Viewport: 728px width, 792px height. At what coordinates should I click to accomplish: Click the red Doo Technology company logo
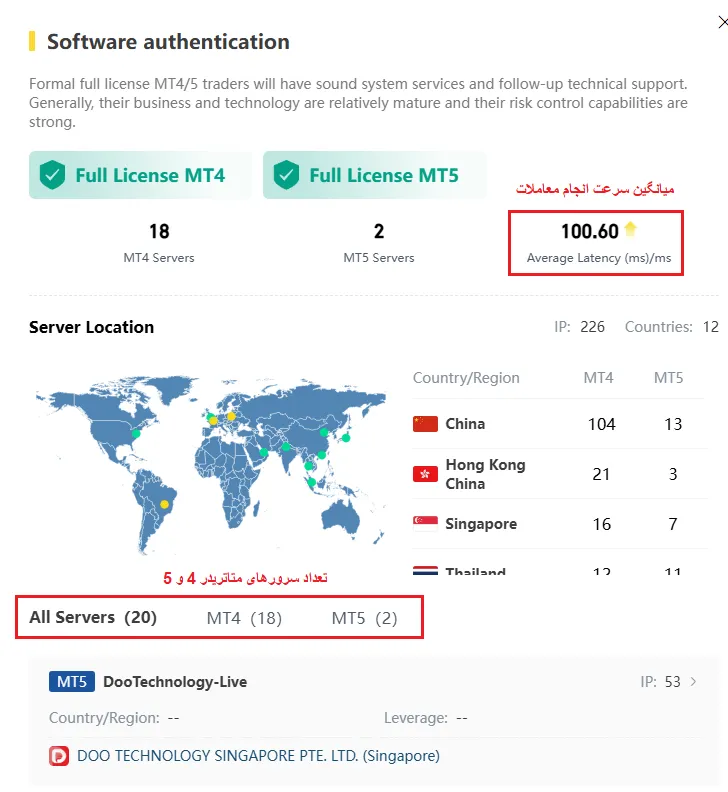tap(59, 756)
